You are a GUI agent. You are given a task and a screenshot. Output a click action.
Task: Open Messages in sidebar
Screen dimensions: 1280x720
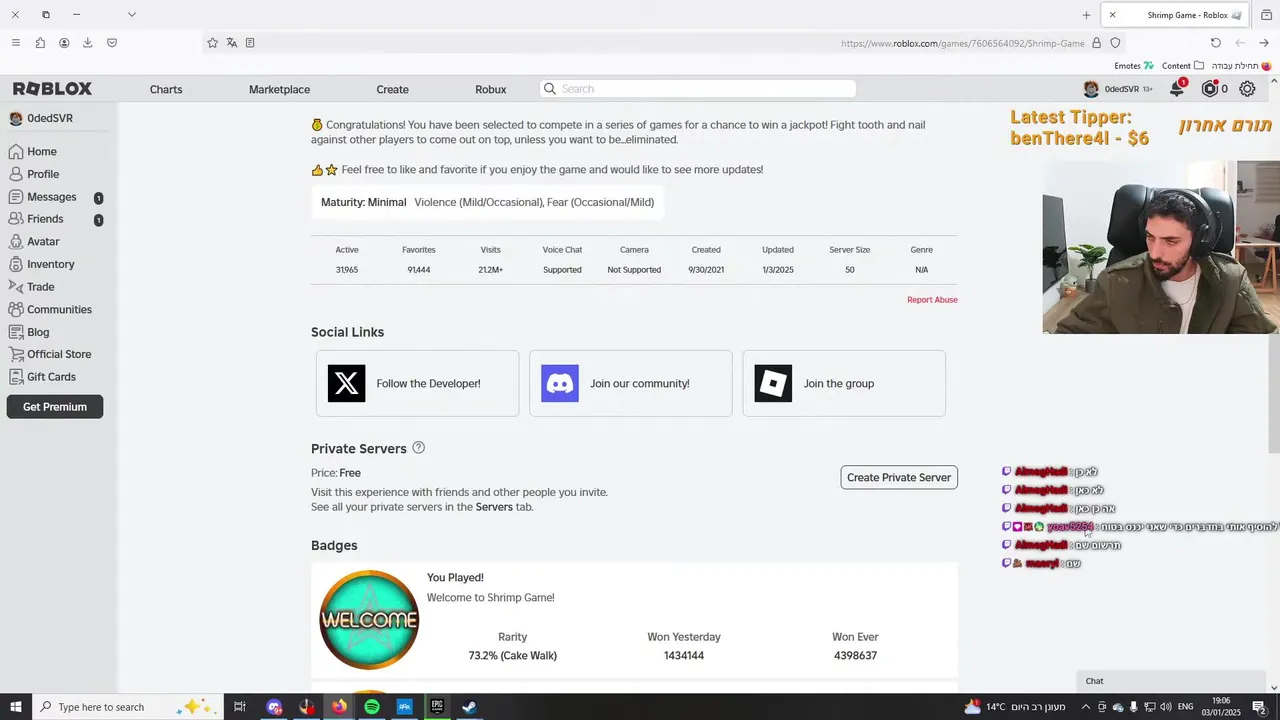(51, 197)
